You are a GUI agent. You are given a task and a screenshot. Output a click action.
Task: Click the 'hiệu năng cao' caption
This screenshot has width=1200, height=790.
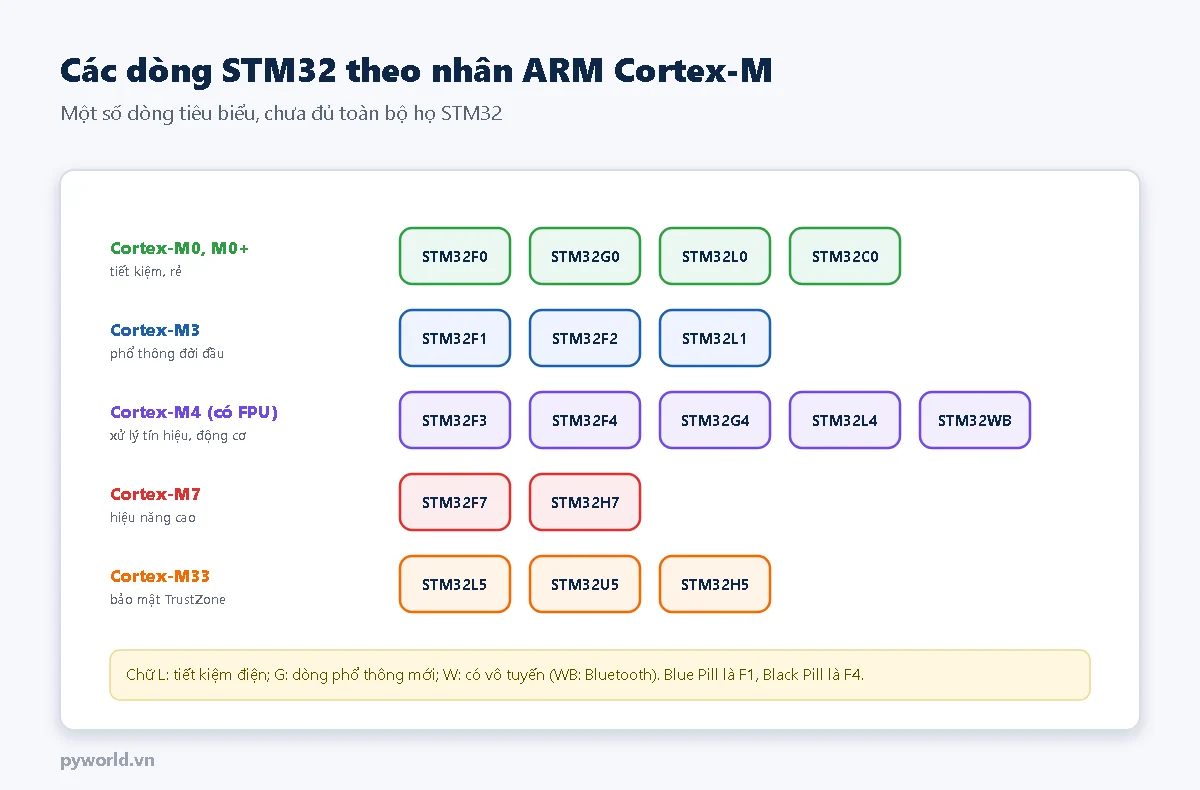(x=153, y=518)
